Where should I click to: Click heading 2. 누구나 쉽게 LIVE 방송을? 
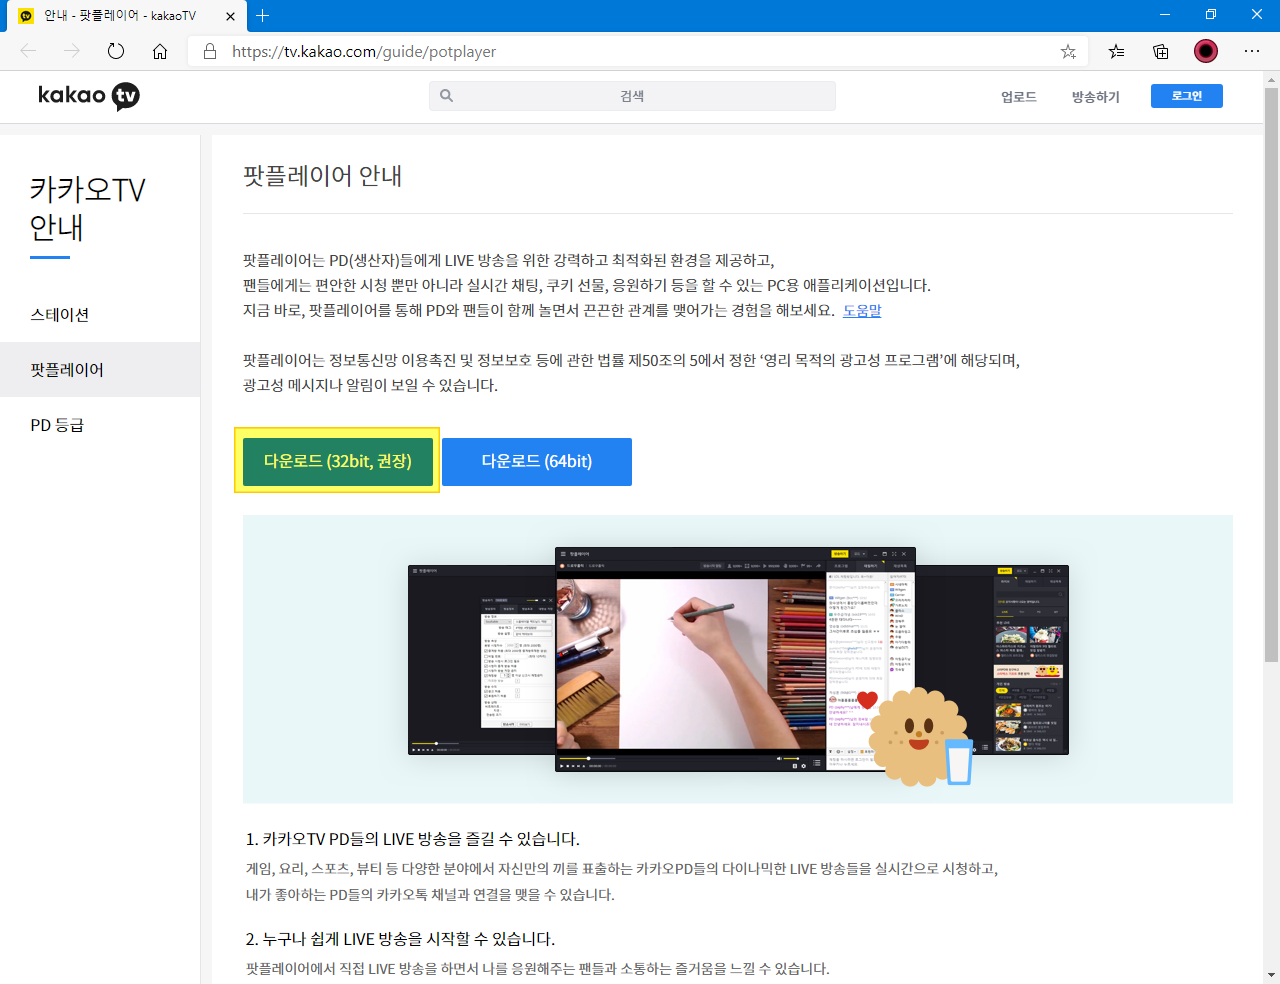pos(400,938)
